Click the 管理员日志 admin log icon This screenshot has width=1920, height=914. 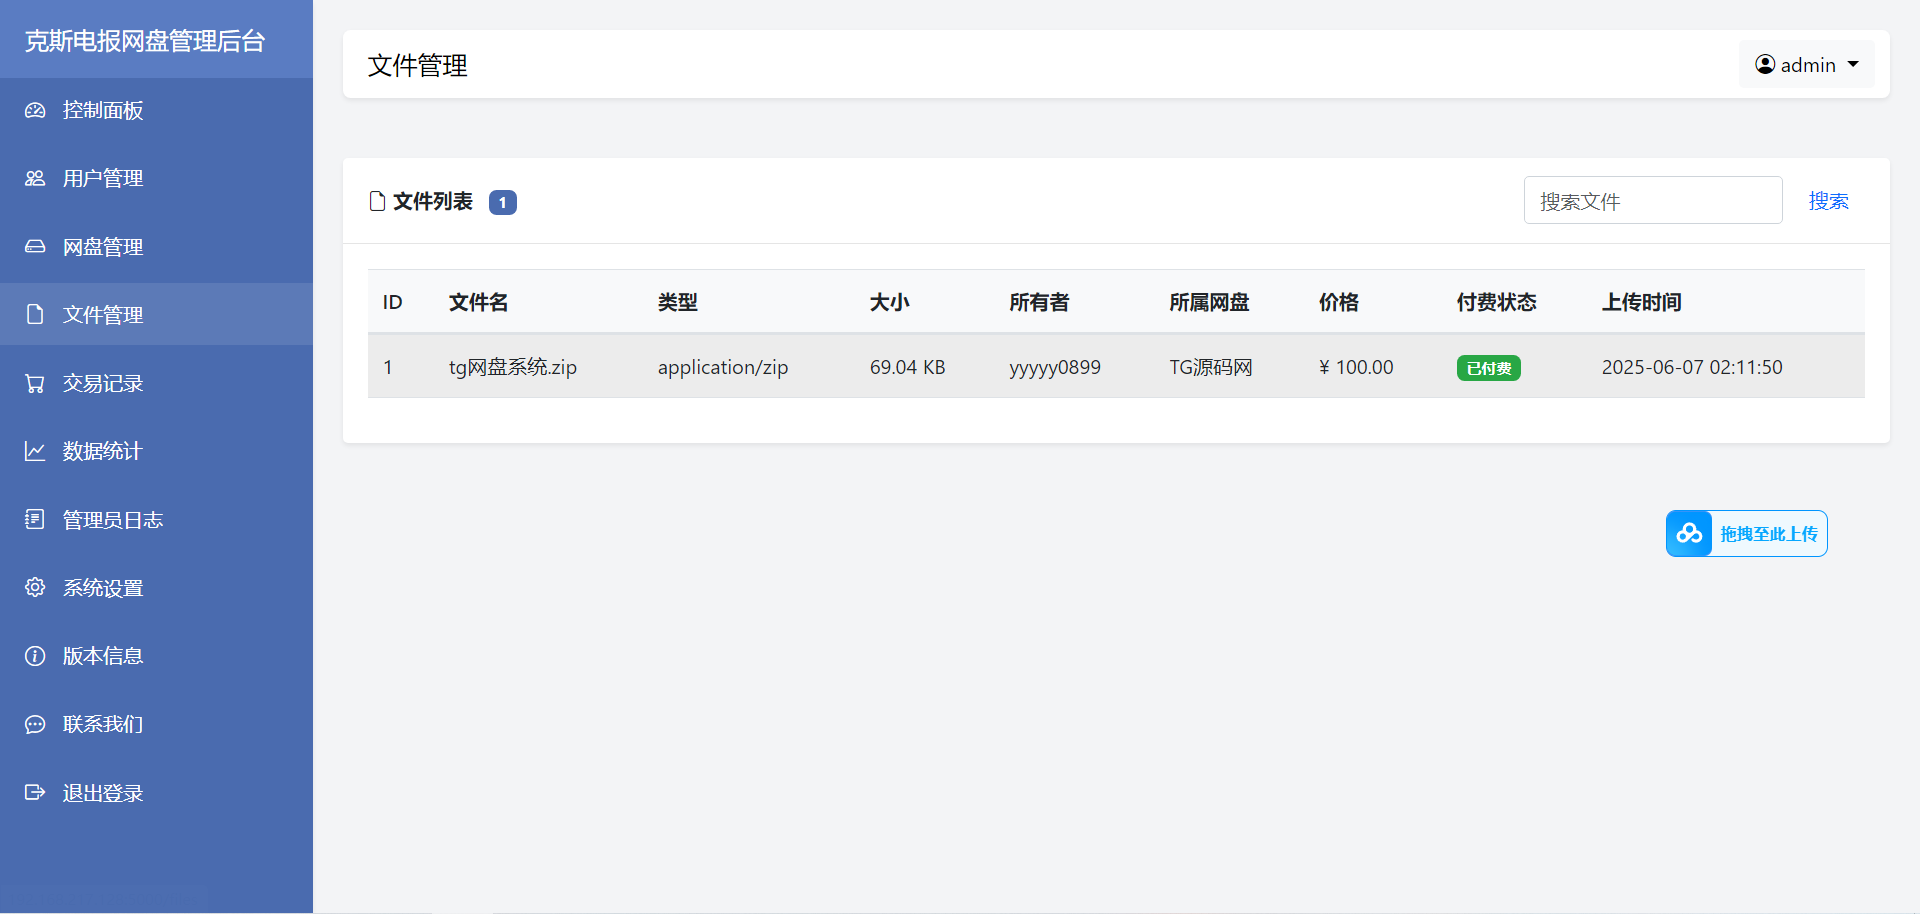coord(35,519)
